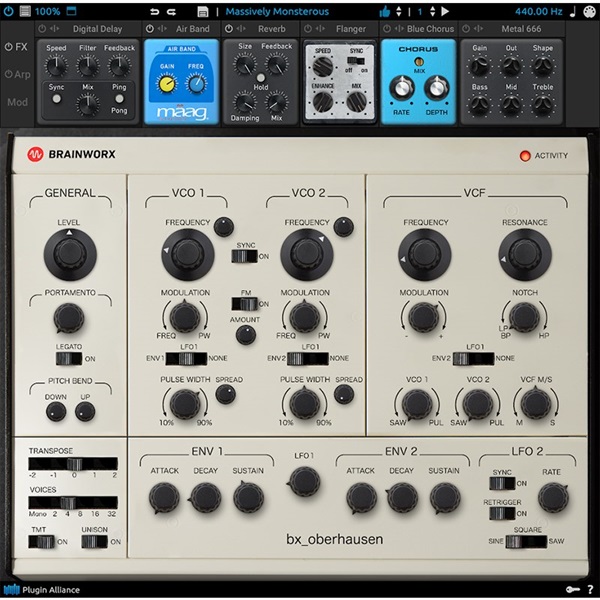This screenshot has width=600, height=600.
Task: Click the 100% zoom value
Action: [x=47, y=11]
